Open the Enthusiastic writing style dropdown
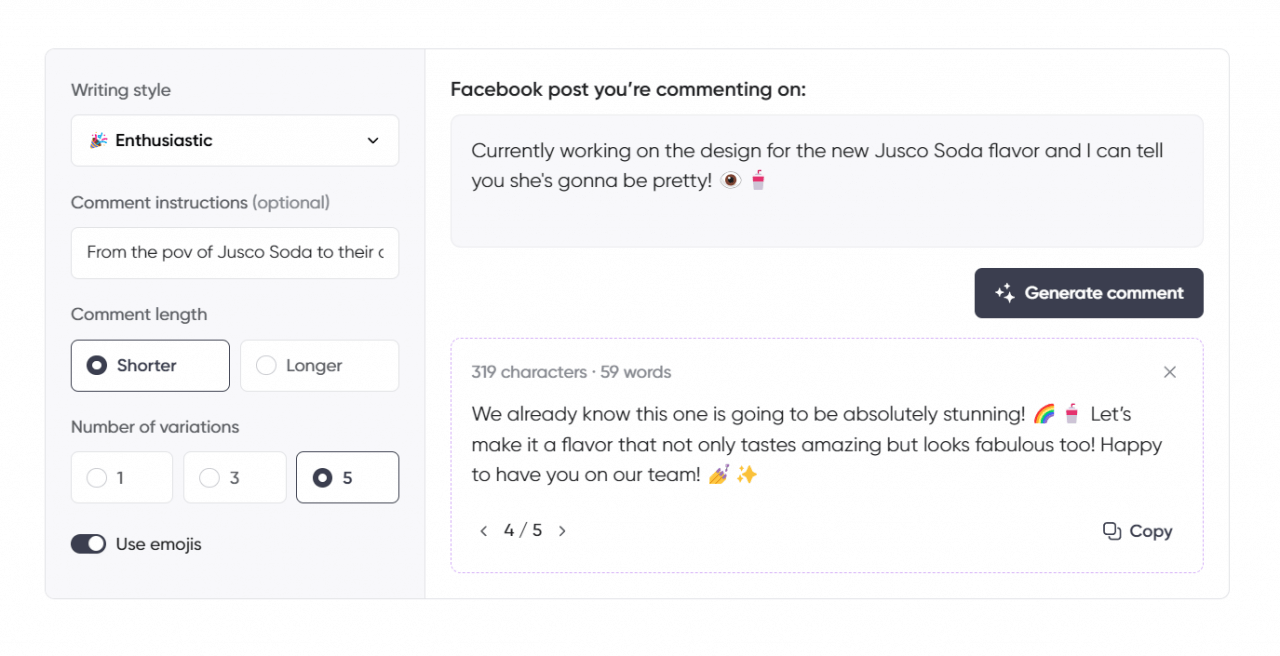This screenshot has height=656, width=1280. (234, 140)
